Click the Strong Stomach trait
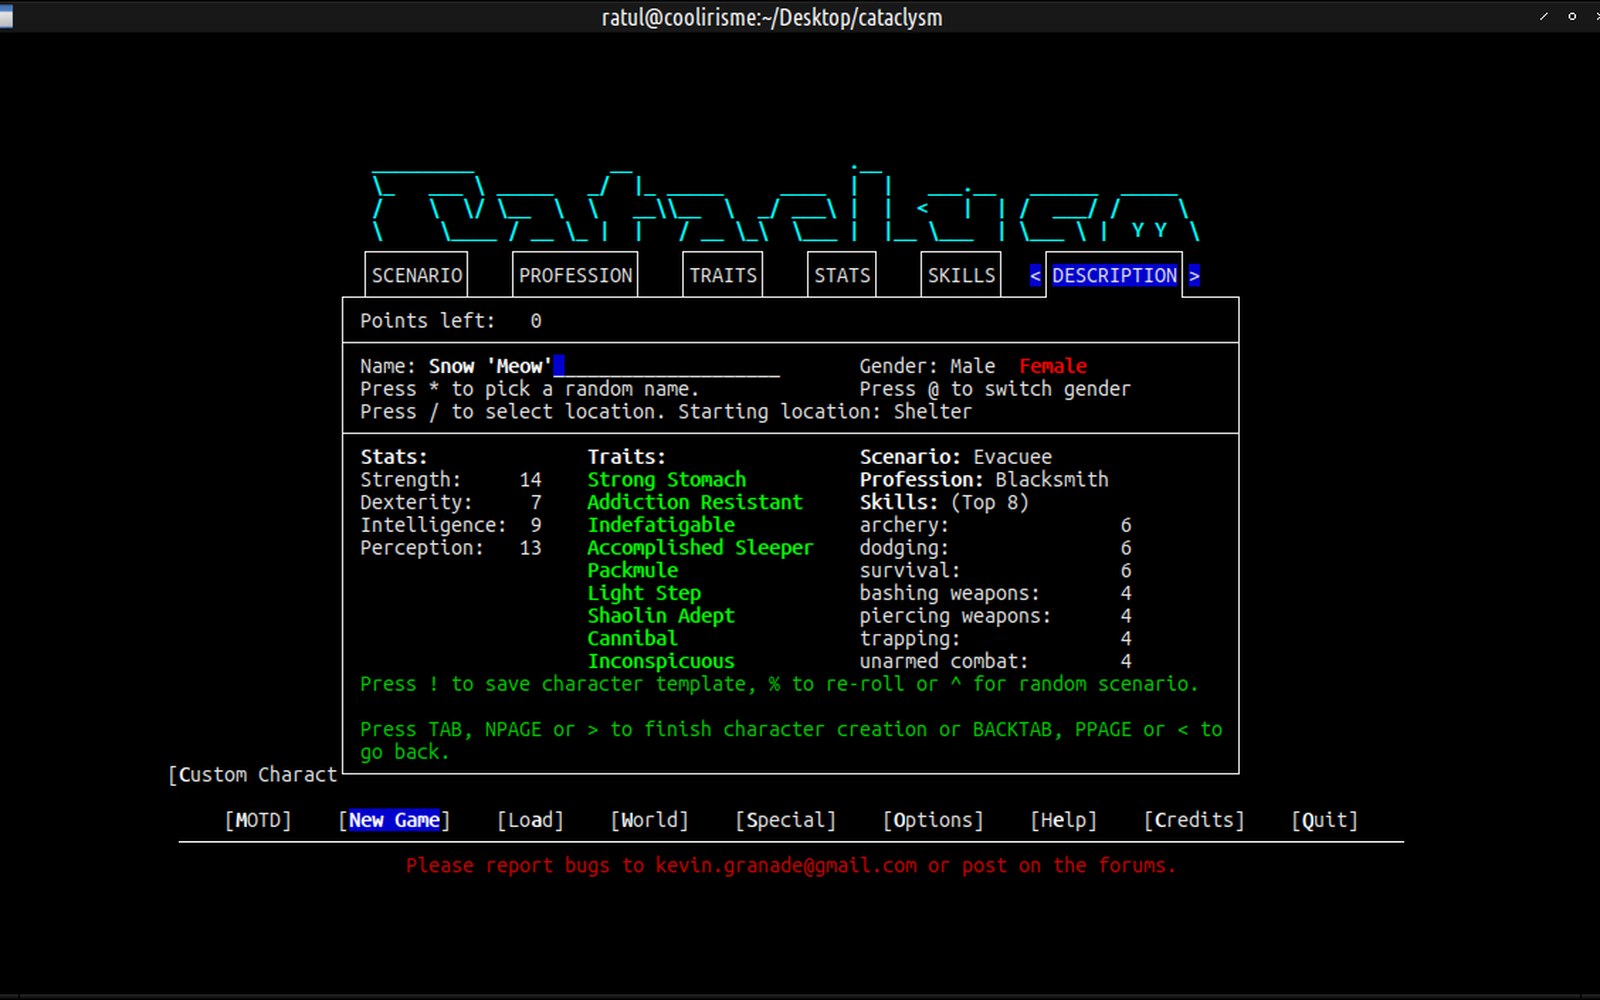The image size is (1600, 1000). pyautogui.click(x=666, y=480)
